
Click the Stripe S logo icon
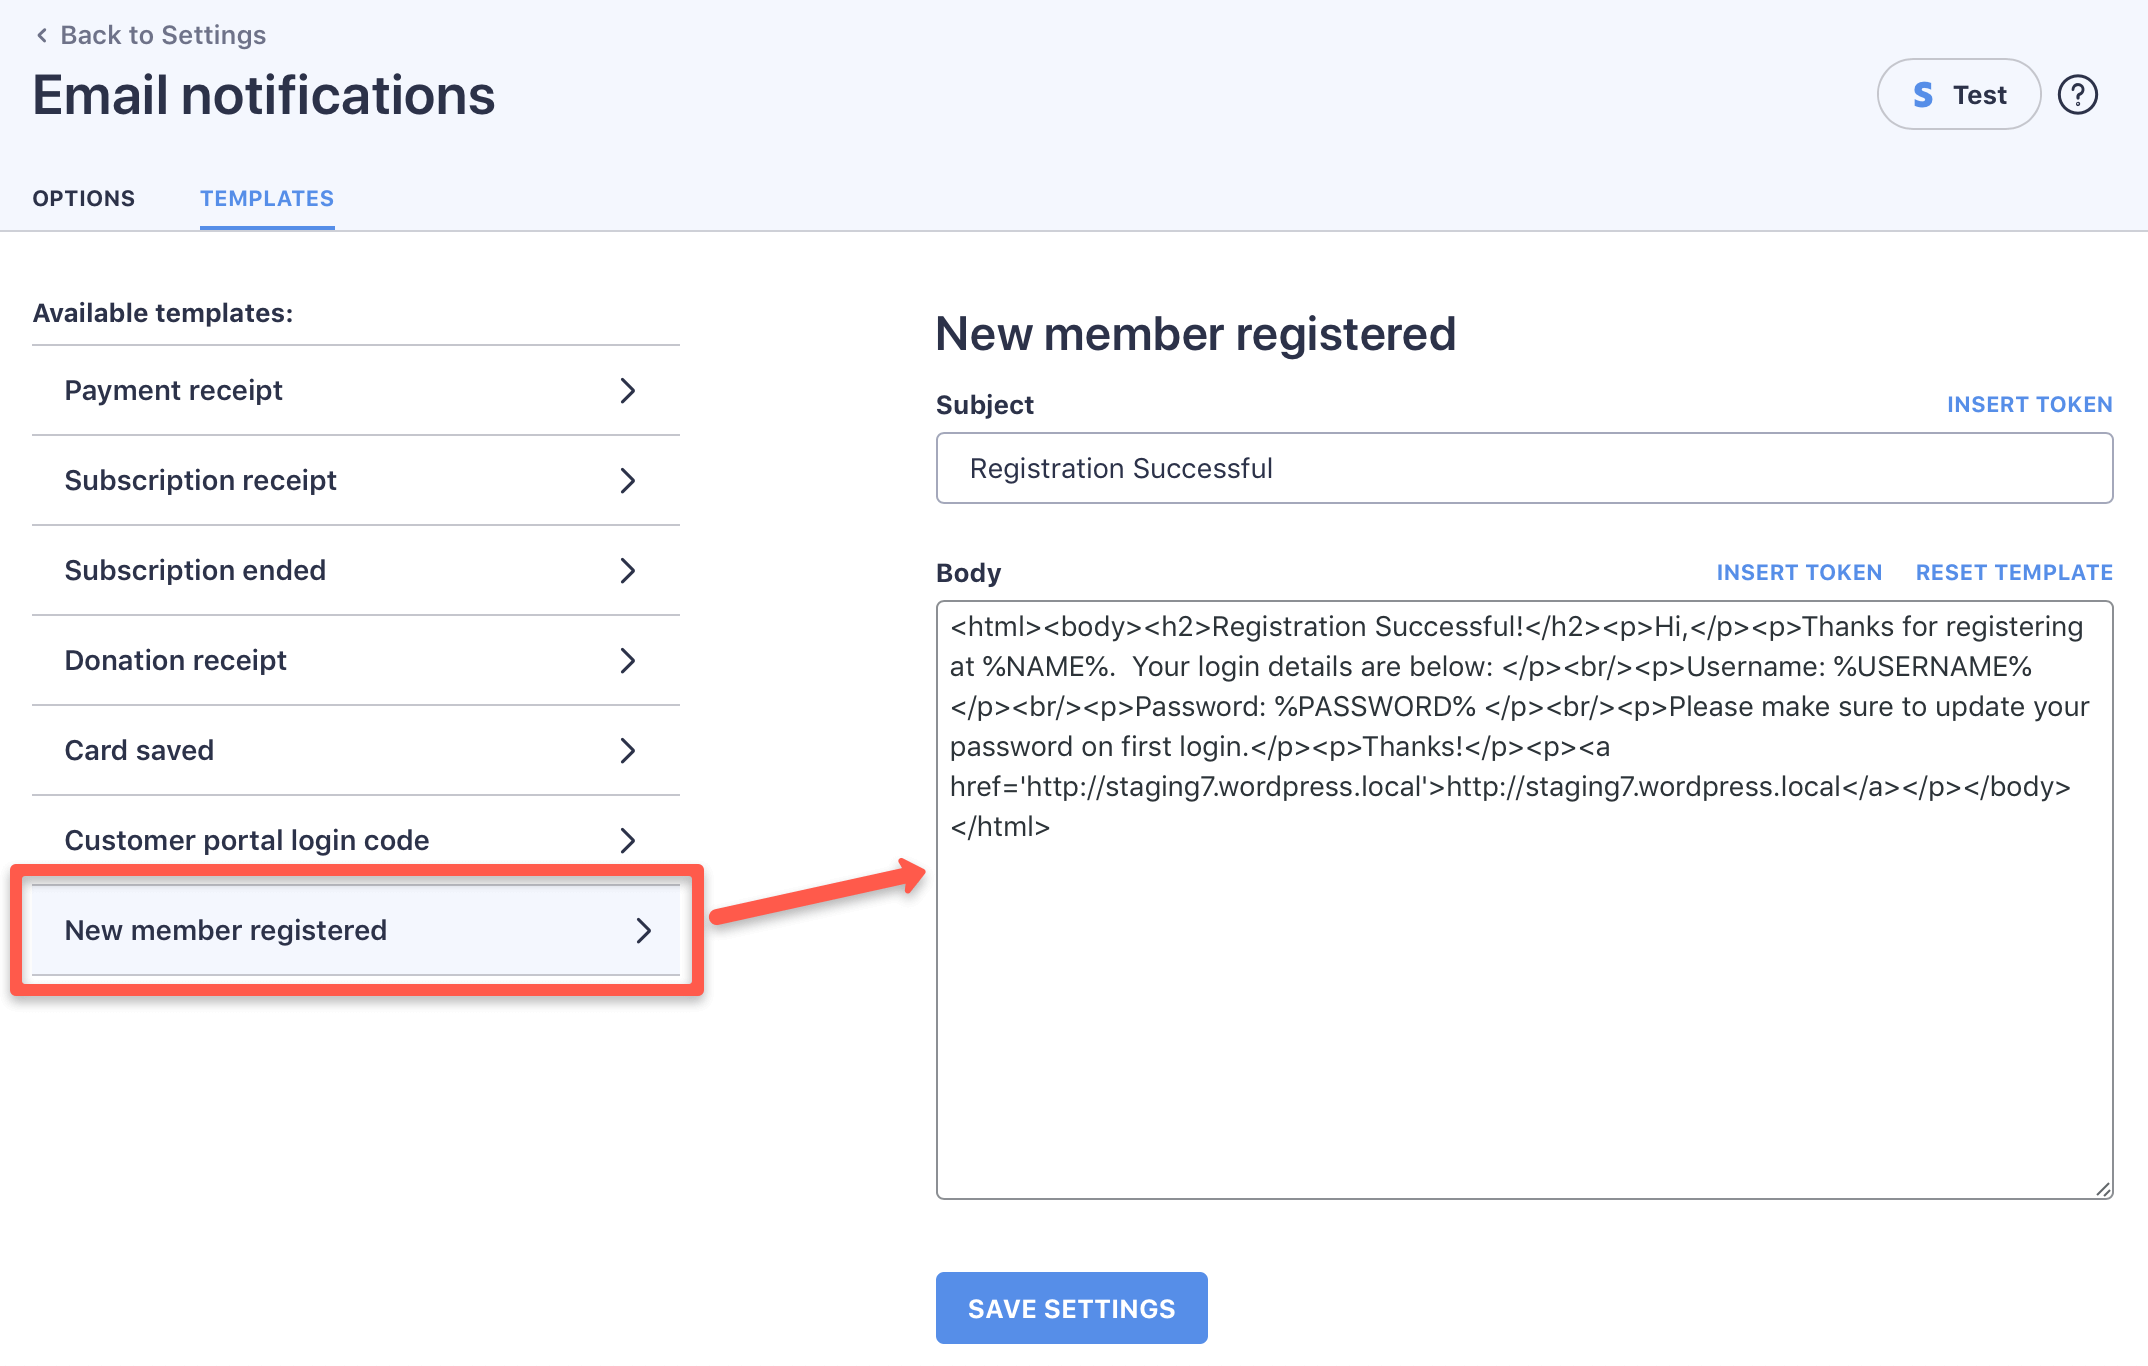[1922, 95]
